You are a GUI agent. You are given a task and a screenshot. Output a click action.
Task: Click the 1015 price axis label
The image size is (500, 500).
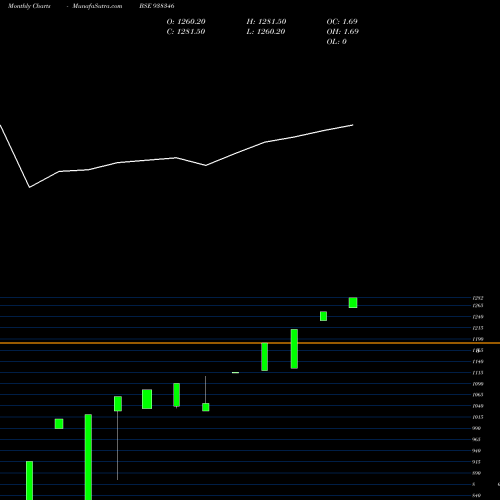[478, 417]
